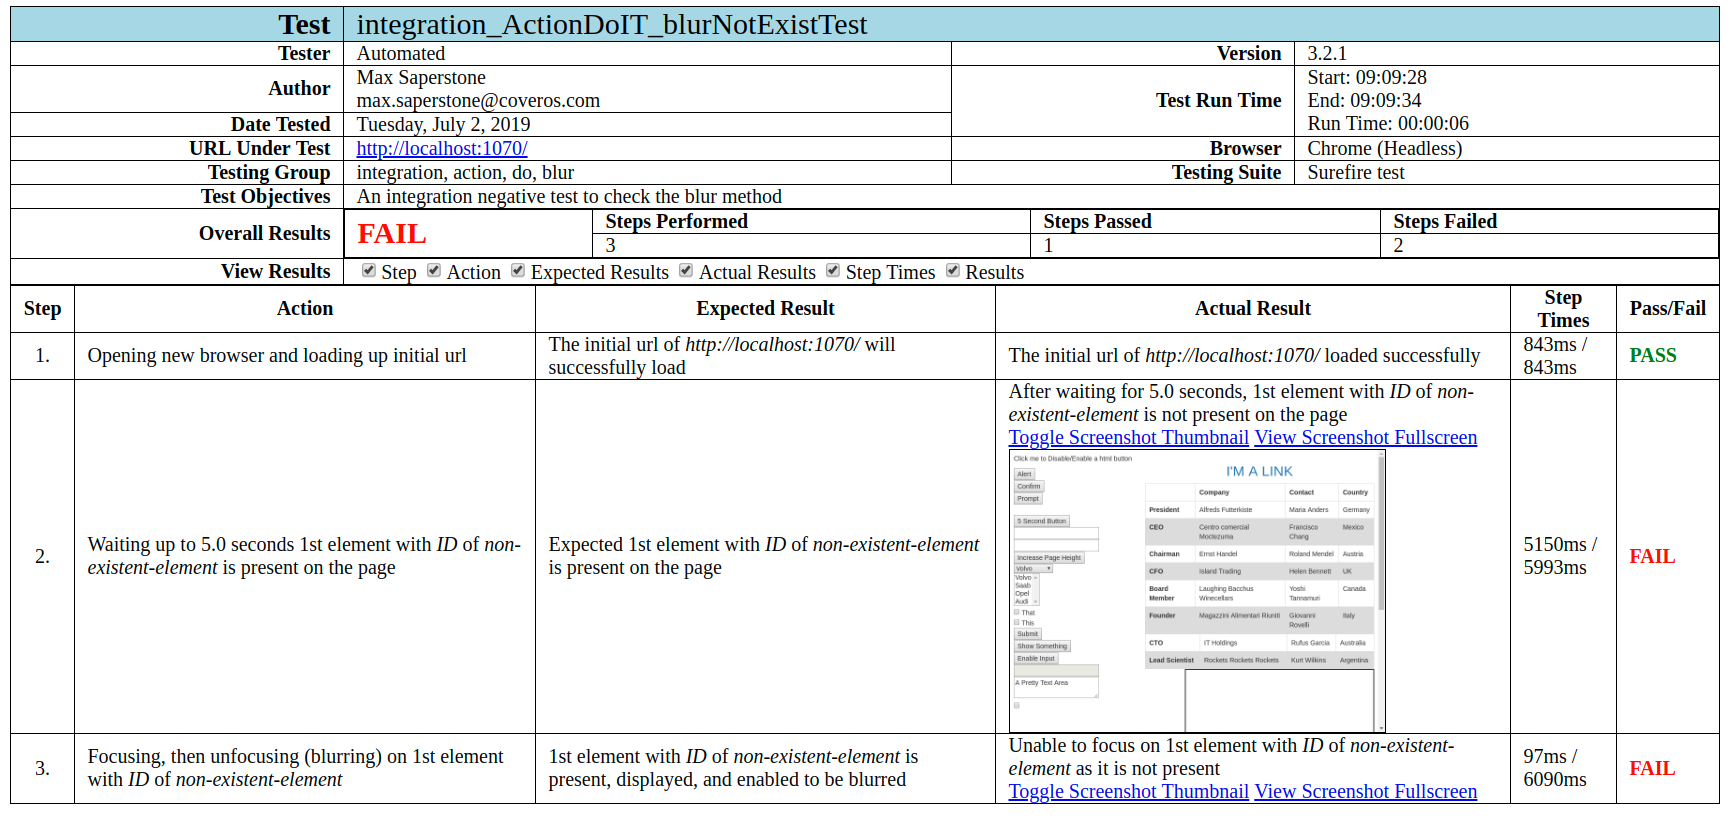Click the A Pretty Text Area field

(x=1055, y=686)
